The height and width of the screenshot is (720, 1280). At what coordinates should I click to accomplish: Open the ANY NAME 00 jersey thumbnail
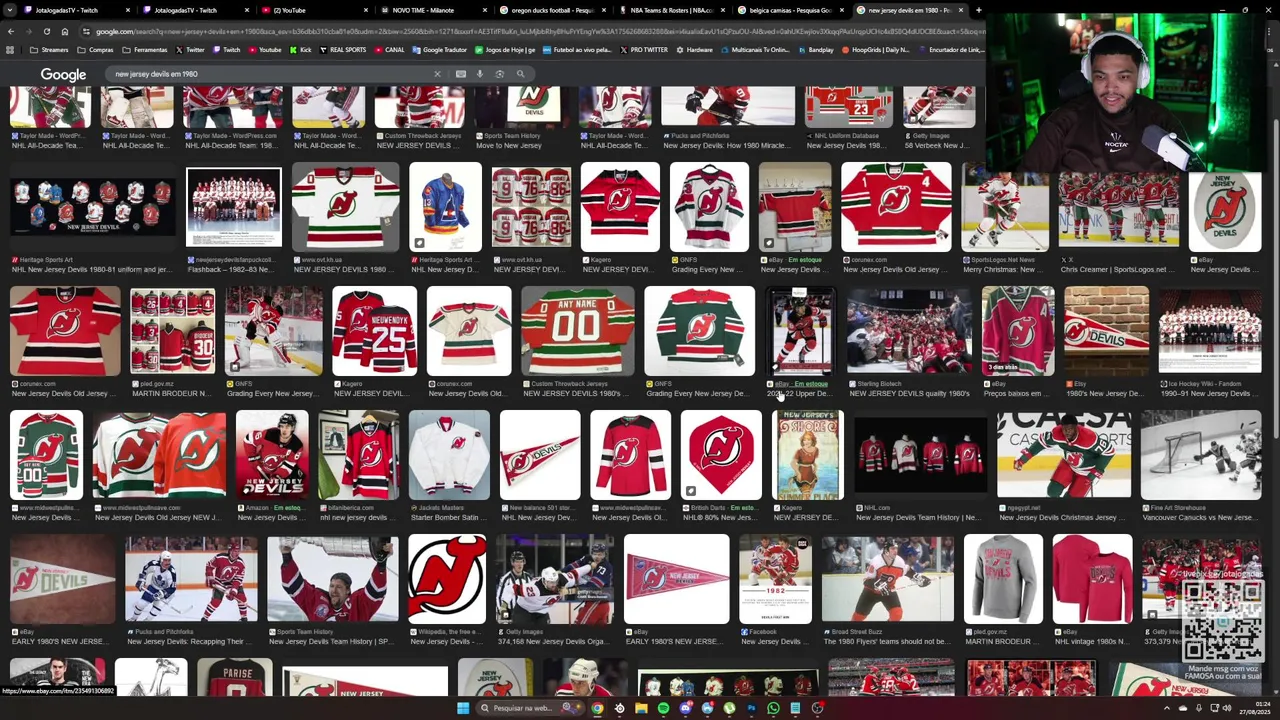(578, 331)
